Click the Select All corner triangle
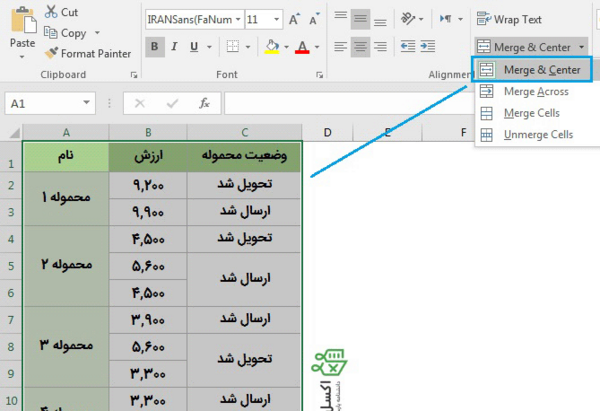Screen dimensions: 600x411 click(15, 133)
